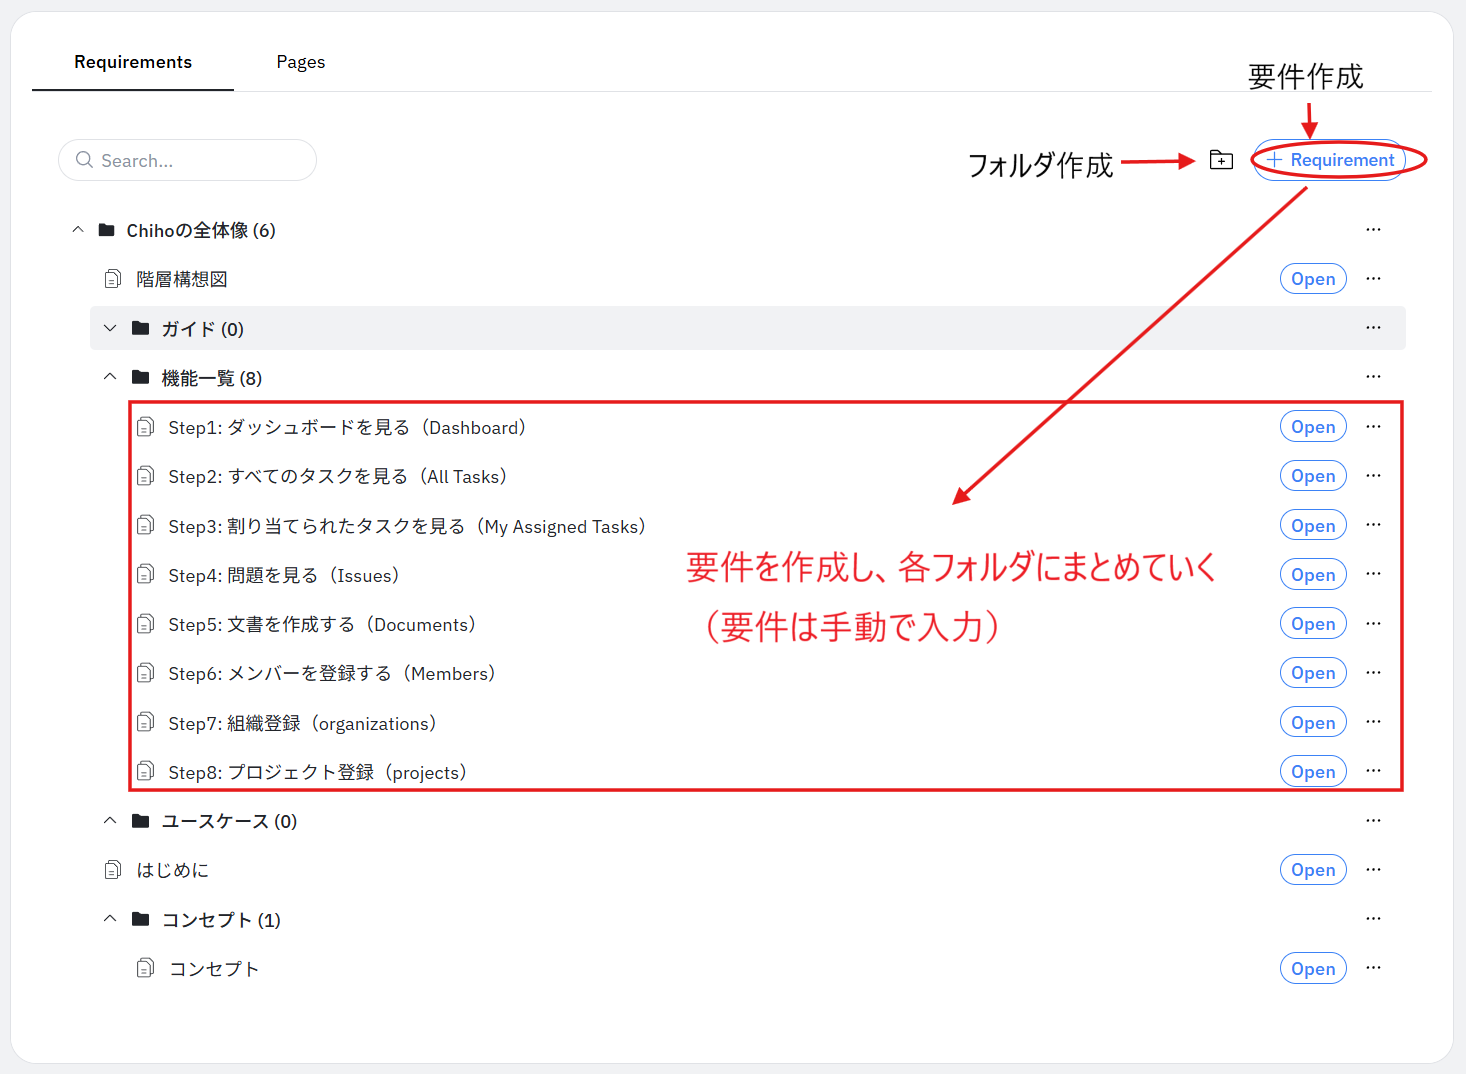Click document icon for 階層構想図

point(113,279)
